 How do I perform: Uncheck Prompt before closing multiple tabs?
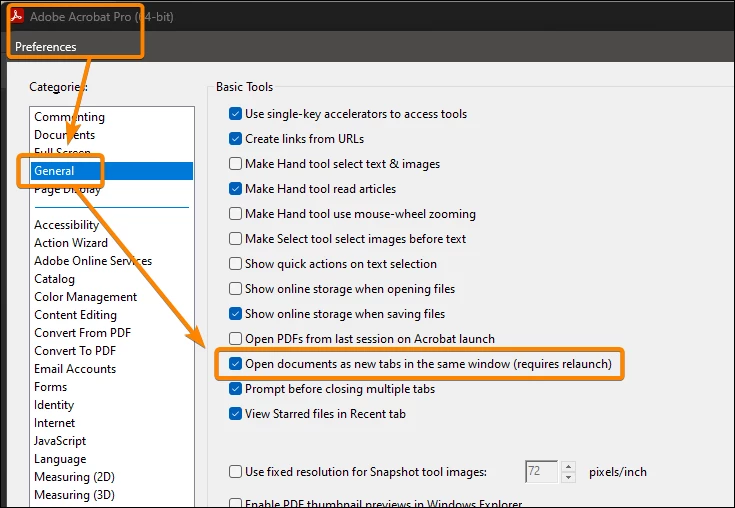click(235, 388)
